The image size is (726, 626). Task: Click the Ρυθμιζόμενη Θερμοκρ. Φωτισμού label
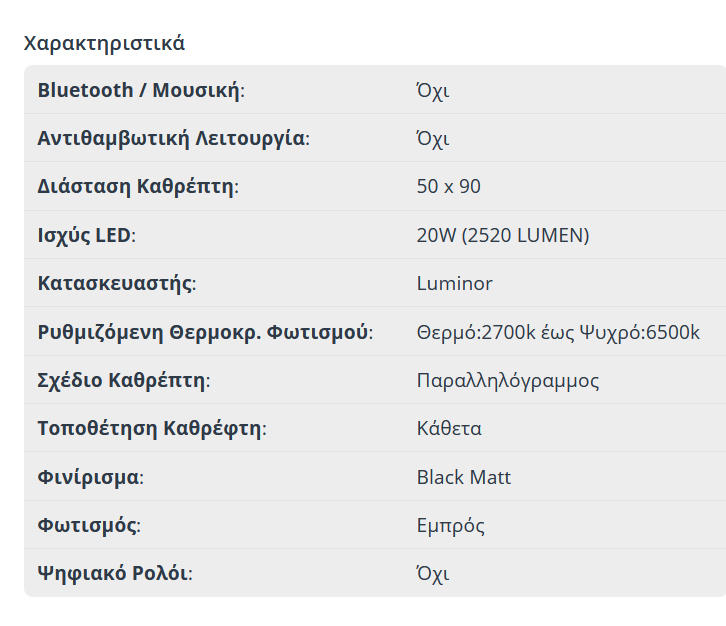pyautogui.click(x=204, y=332)
